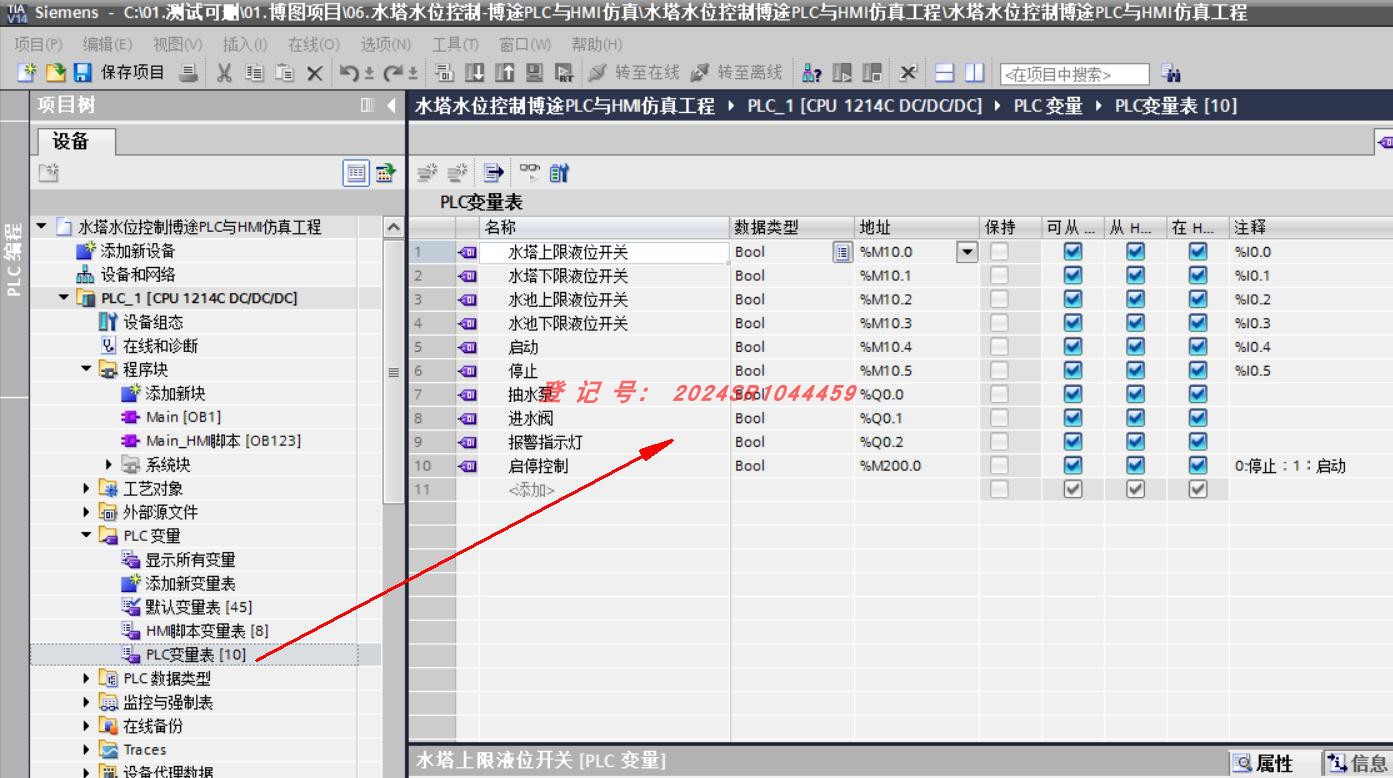The width and height of the screenshot is (1393, 778).
Task: Uncheck HMI accessible for 停止 tag
Action: point(1073,371)
